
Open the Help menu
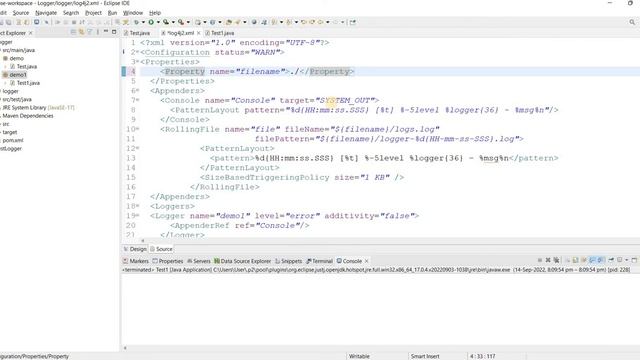pyautogui.click(x=155, y=13)
